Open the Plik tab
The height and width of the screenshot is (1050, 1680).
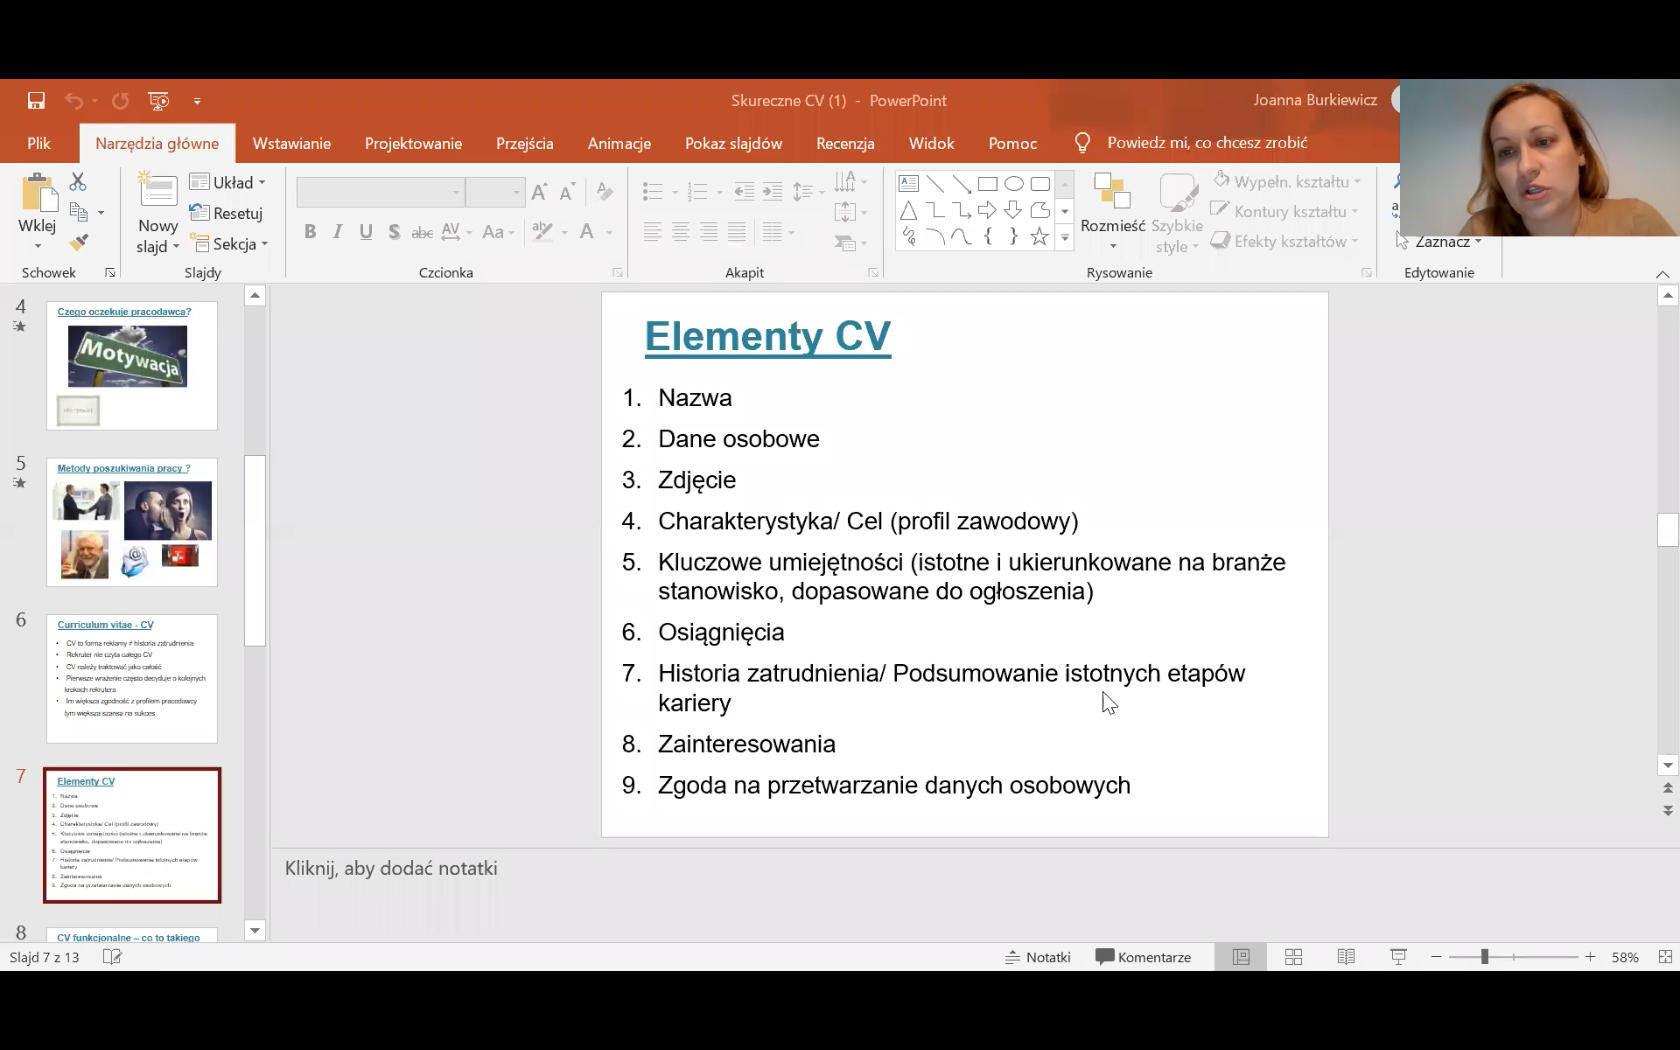[39, 143]
